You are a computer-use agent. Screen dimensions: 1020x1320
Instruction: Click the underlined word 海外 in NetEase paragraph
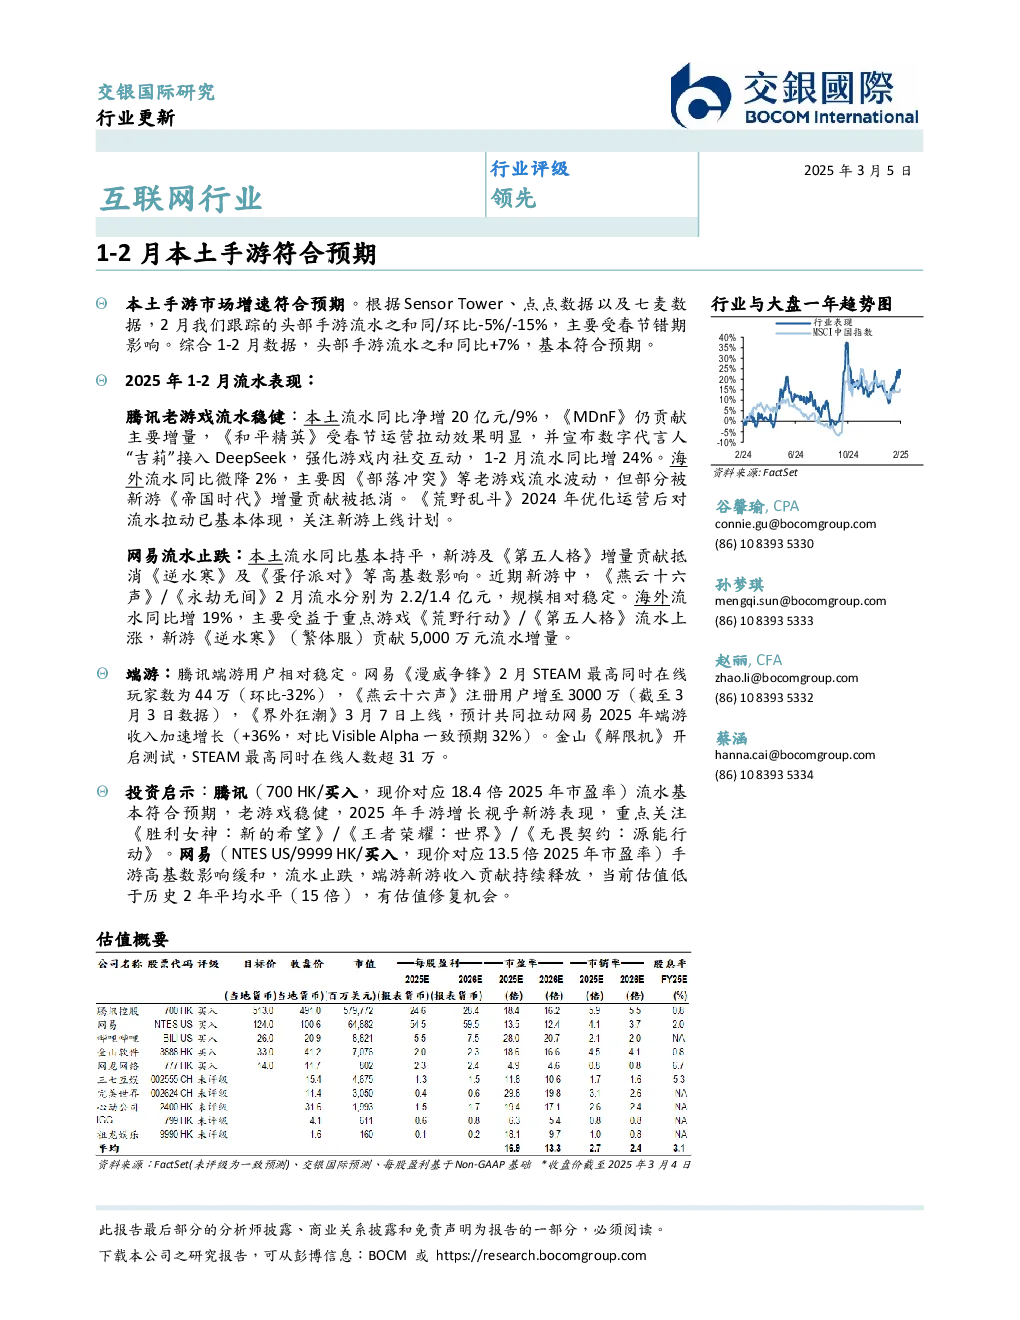[652, 597]
